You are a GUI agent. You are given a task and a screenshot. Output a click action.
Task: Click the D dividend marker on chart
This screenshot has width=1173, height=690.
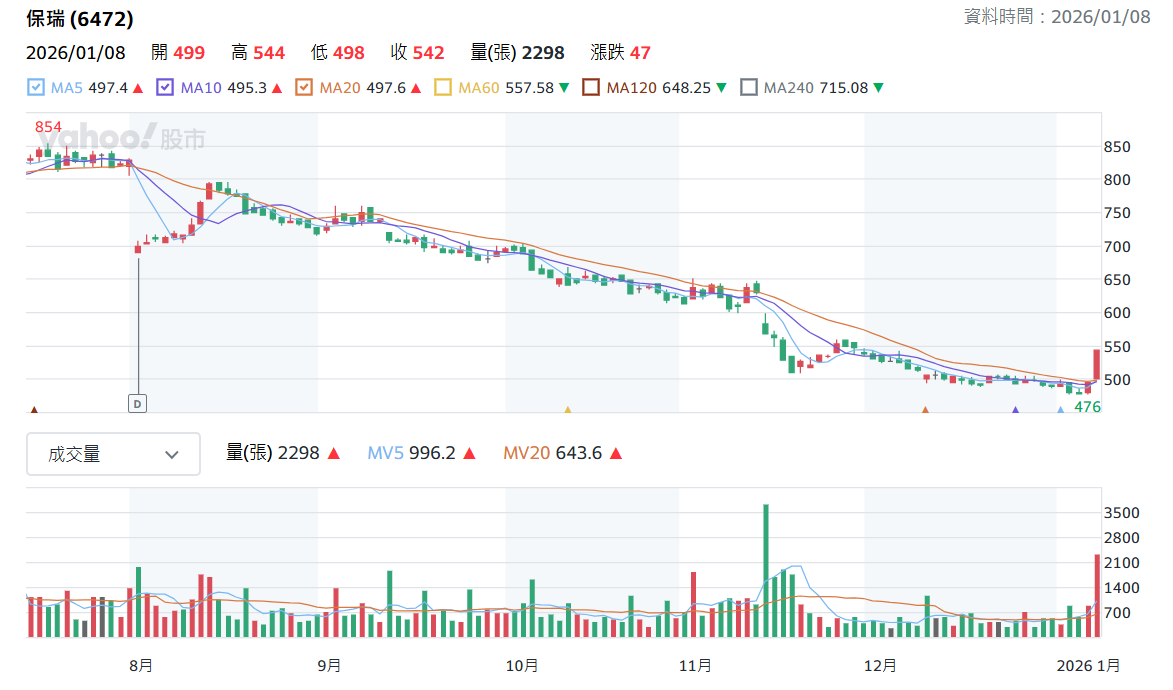138,403
